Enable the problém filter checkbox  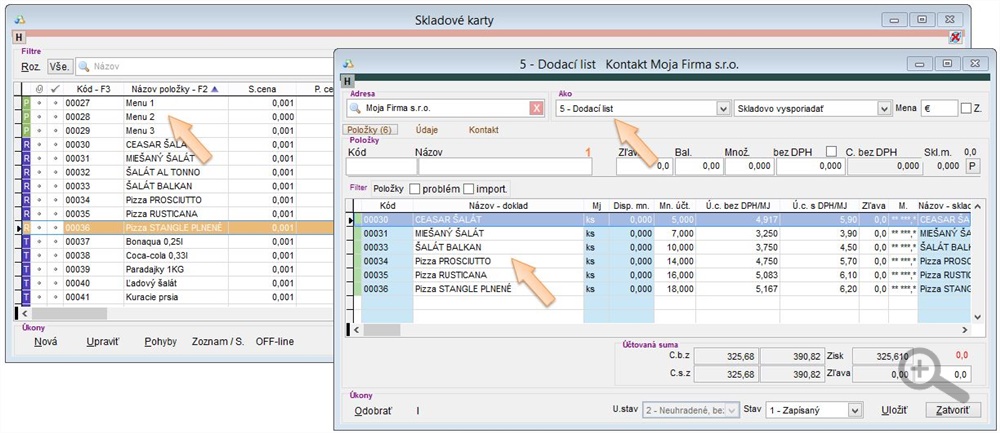[x=415, y=189]
